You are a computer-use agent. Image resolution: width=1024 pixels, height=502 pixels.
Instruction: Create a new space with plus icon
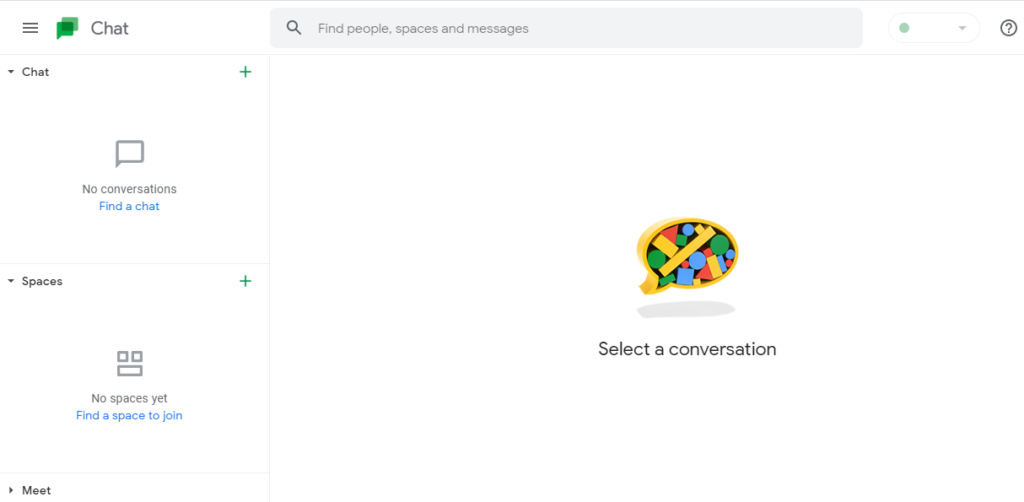coord(246,281)
